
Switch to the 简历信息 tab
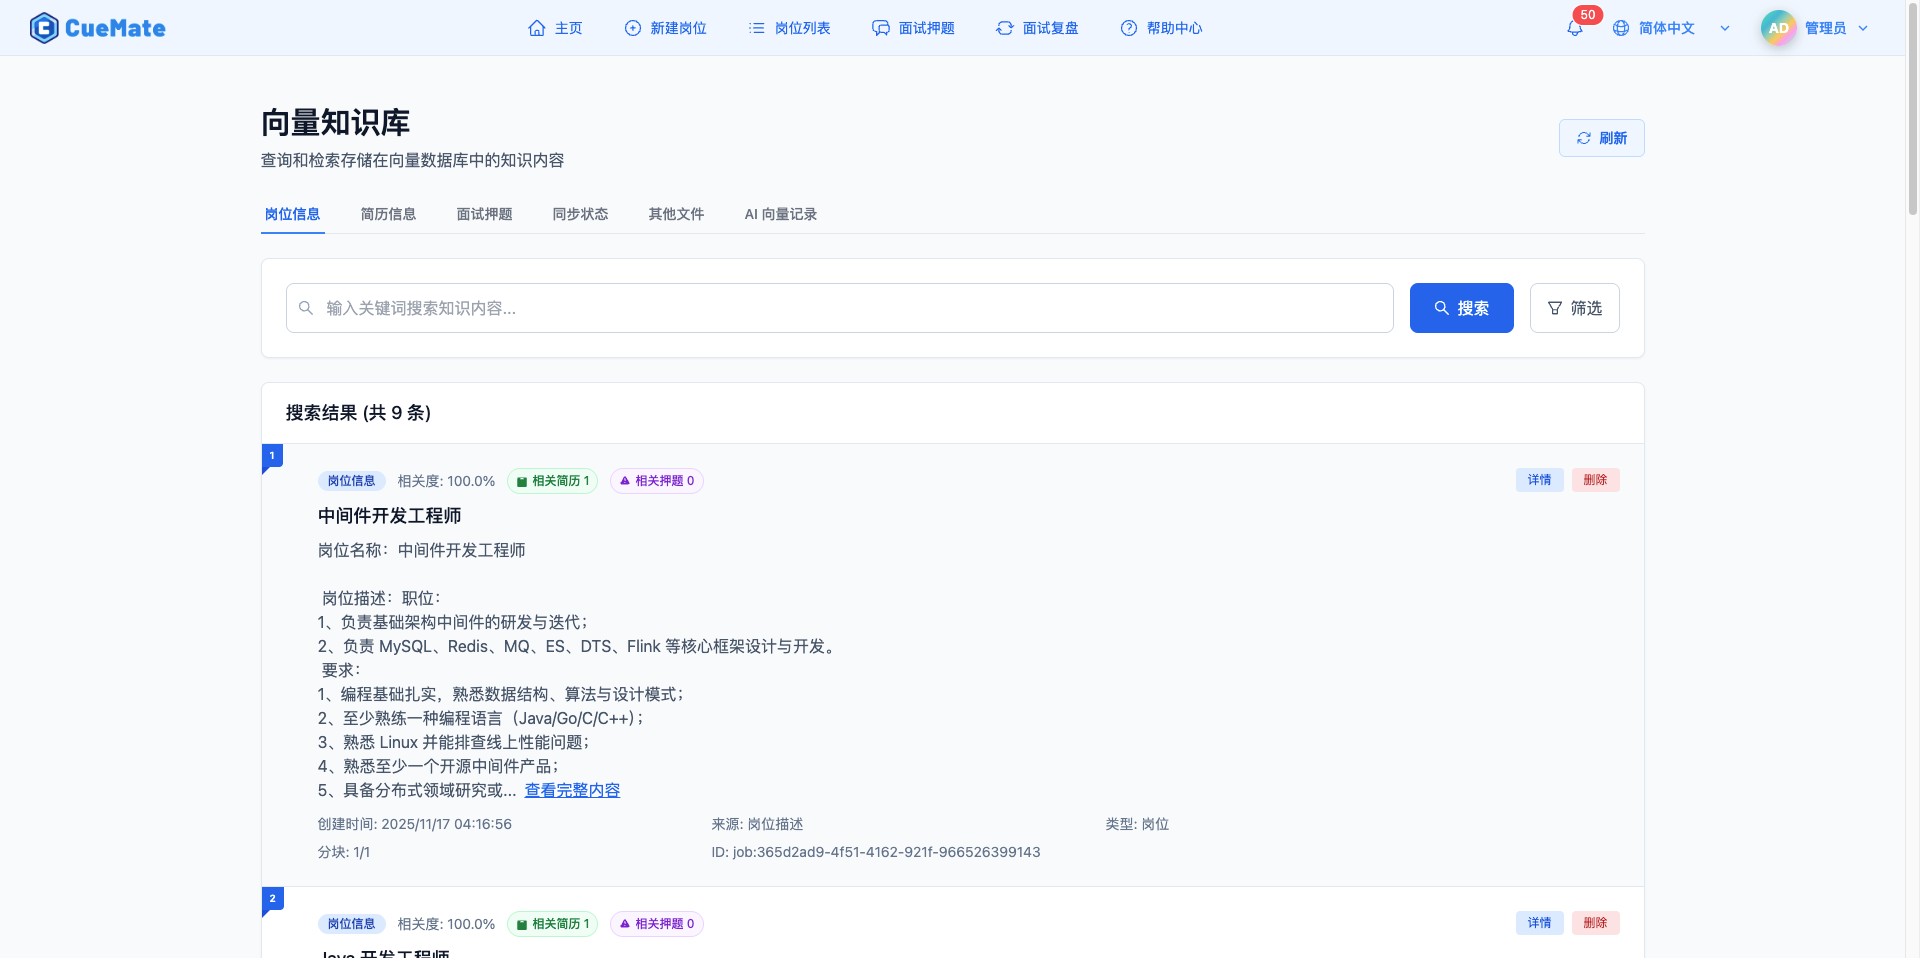coord(388,214)
